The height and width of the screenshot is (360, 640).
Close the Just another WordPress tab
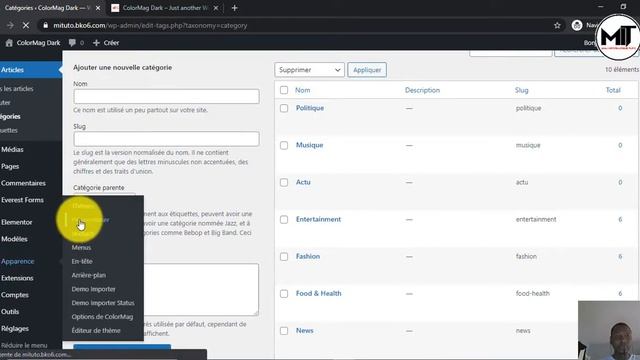pos(216,8)
